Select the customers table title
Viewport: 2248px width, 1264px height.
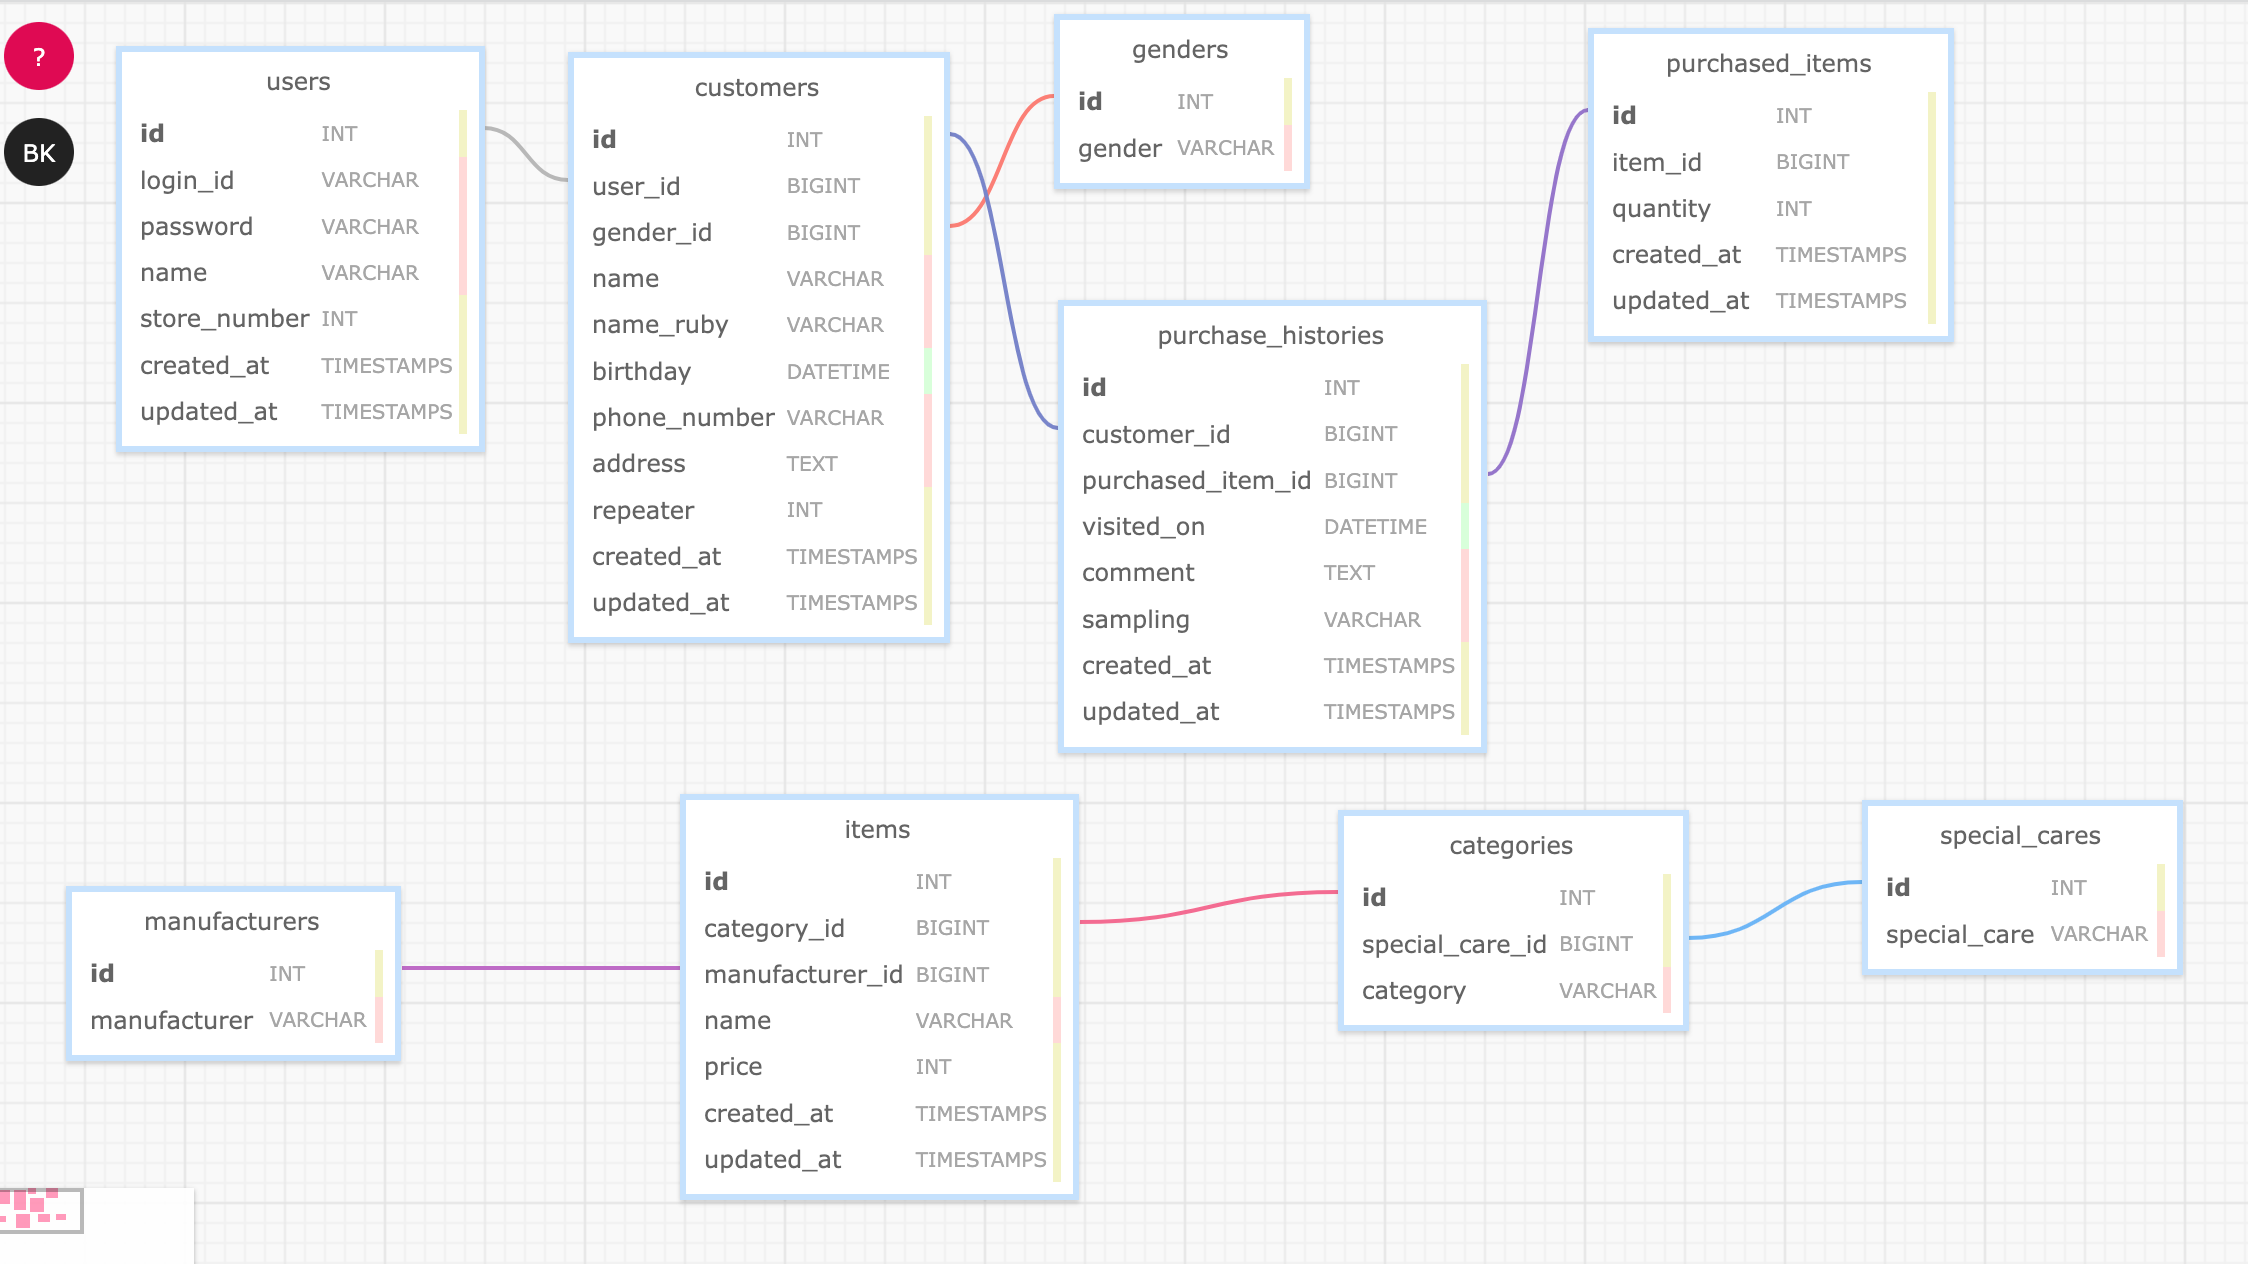coord(757,87)
